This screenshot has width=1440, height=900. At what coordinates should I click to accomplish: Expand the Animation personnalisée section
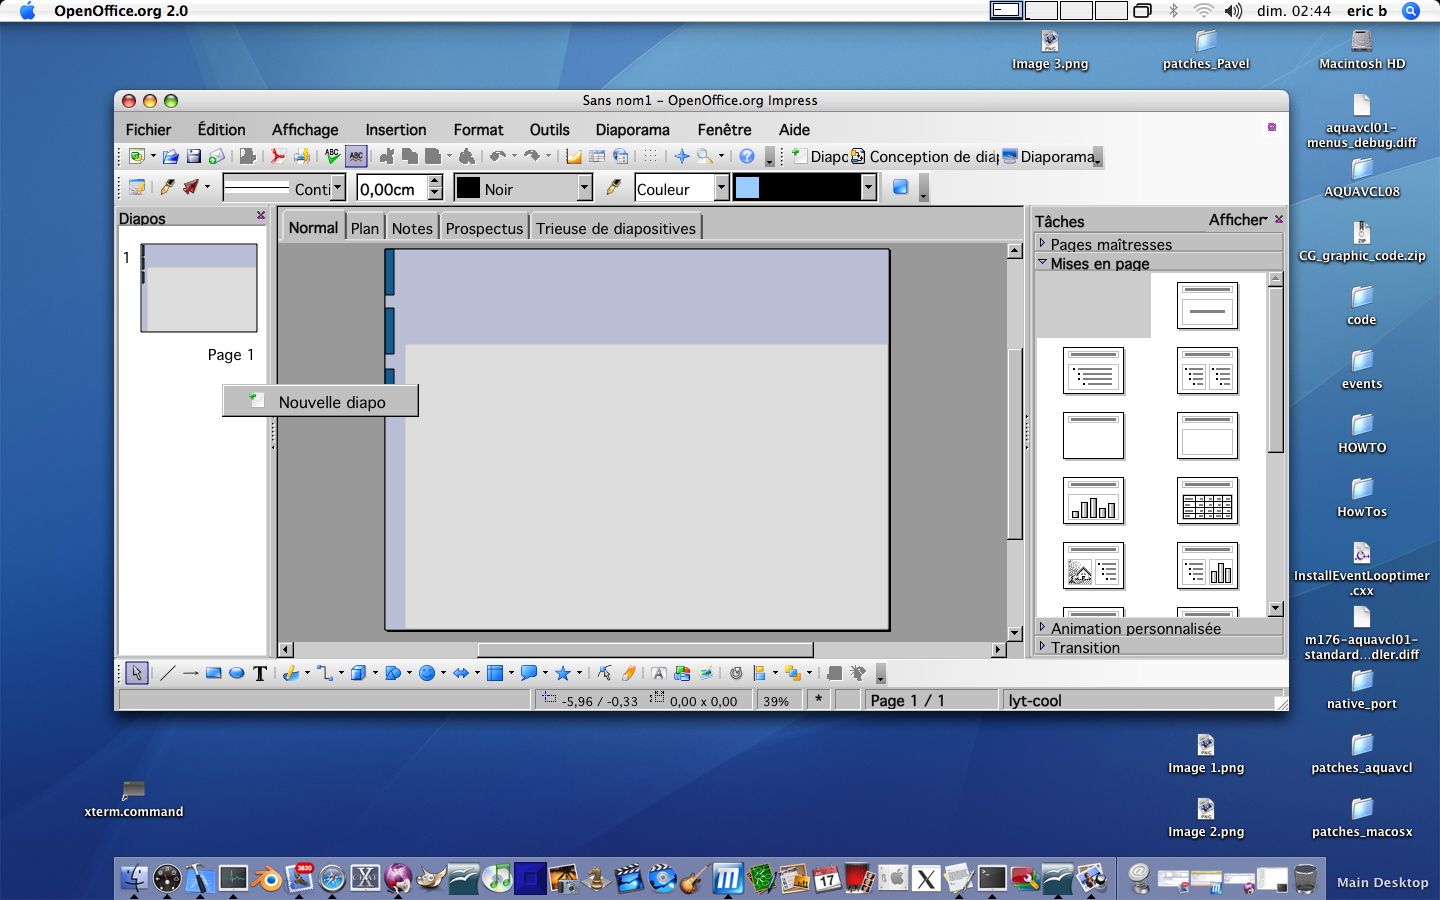coord(1159,628)
